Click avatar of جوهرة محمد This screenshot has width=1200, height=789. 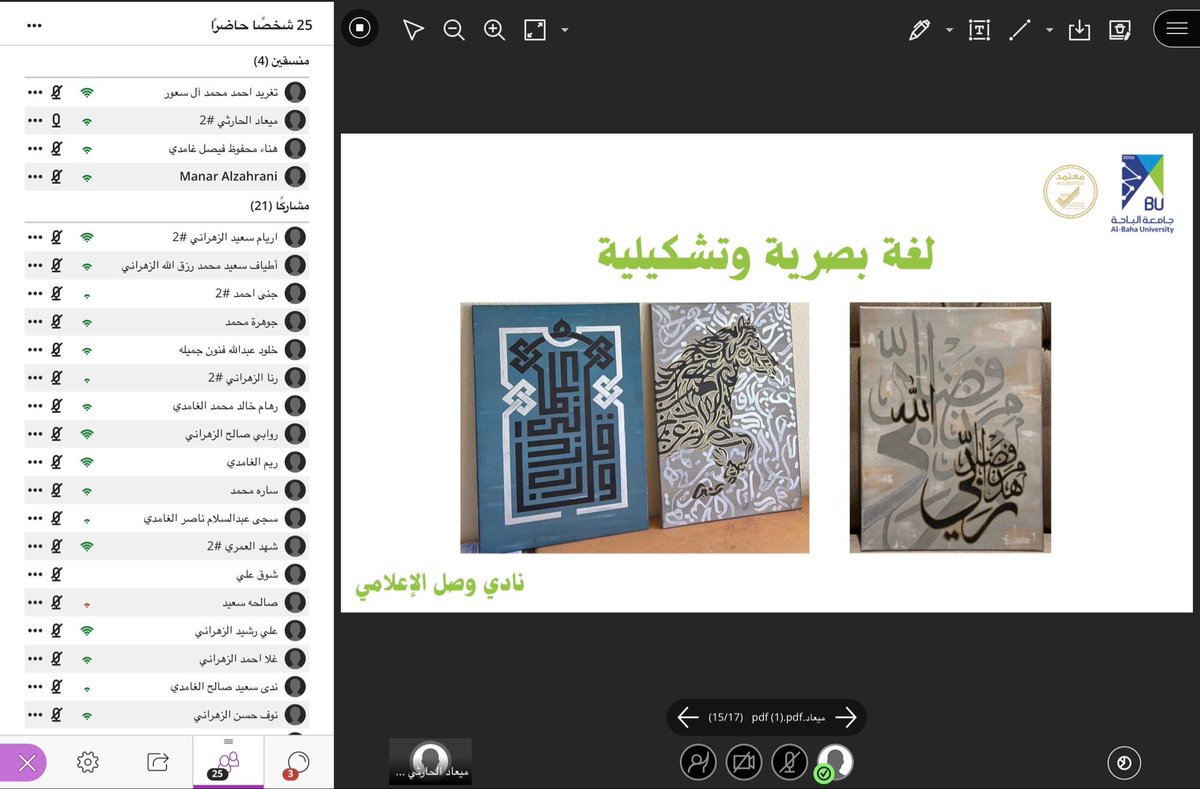tap(295, 322)
